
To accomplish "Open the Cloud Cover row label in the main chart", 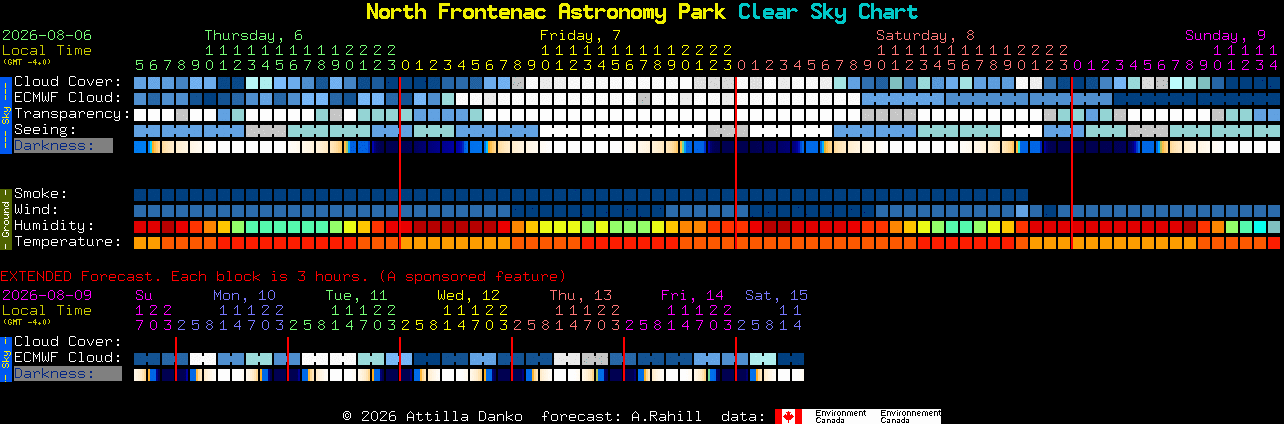I will click(x=68, y=82).
